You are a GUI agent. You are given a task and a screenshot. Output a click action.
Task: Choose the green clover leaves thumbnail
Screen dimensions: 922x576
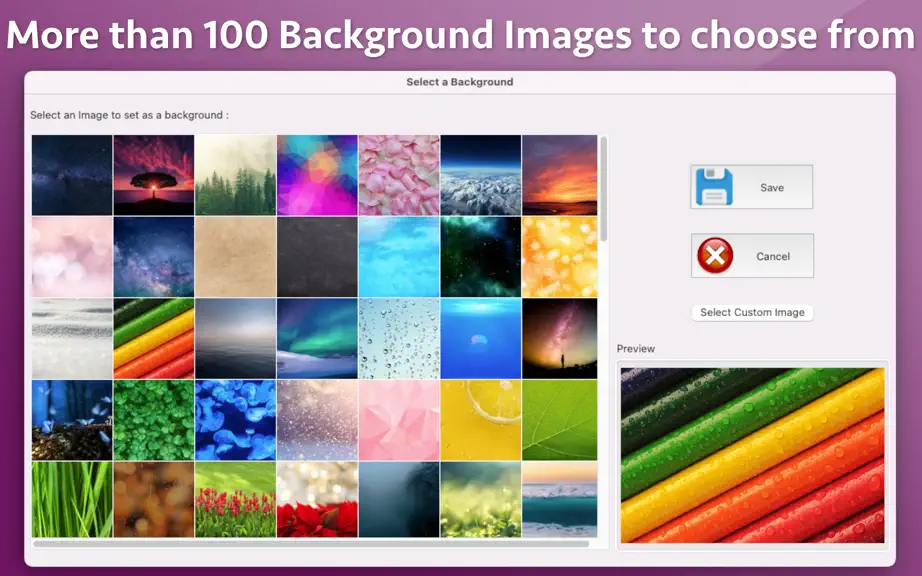click(153, 420)
